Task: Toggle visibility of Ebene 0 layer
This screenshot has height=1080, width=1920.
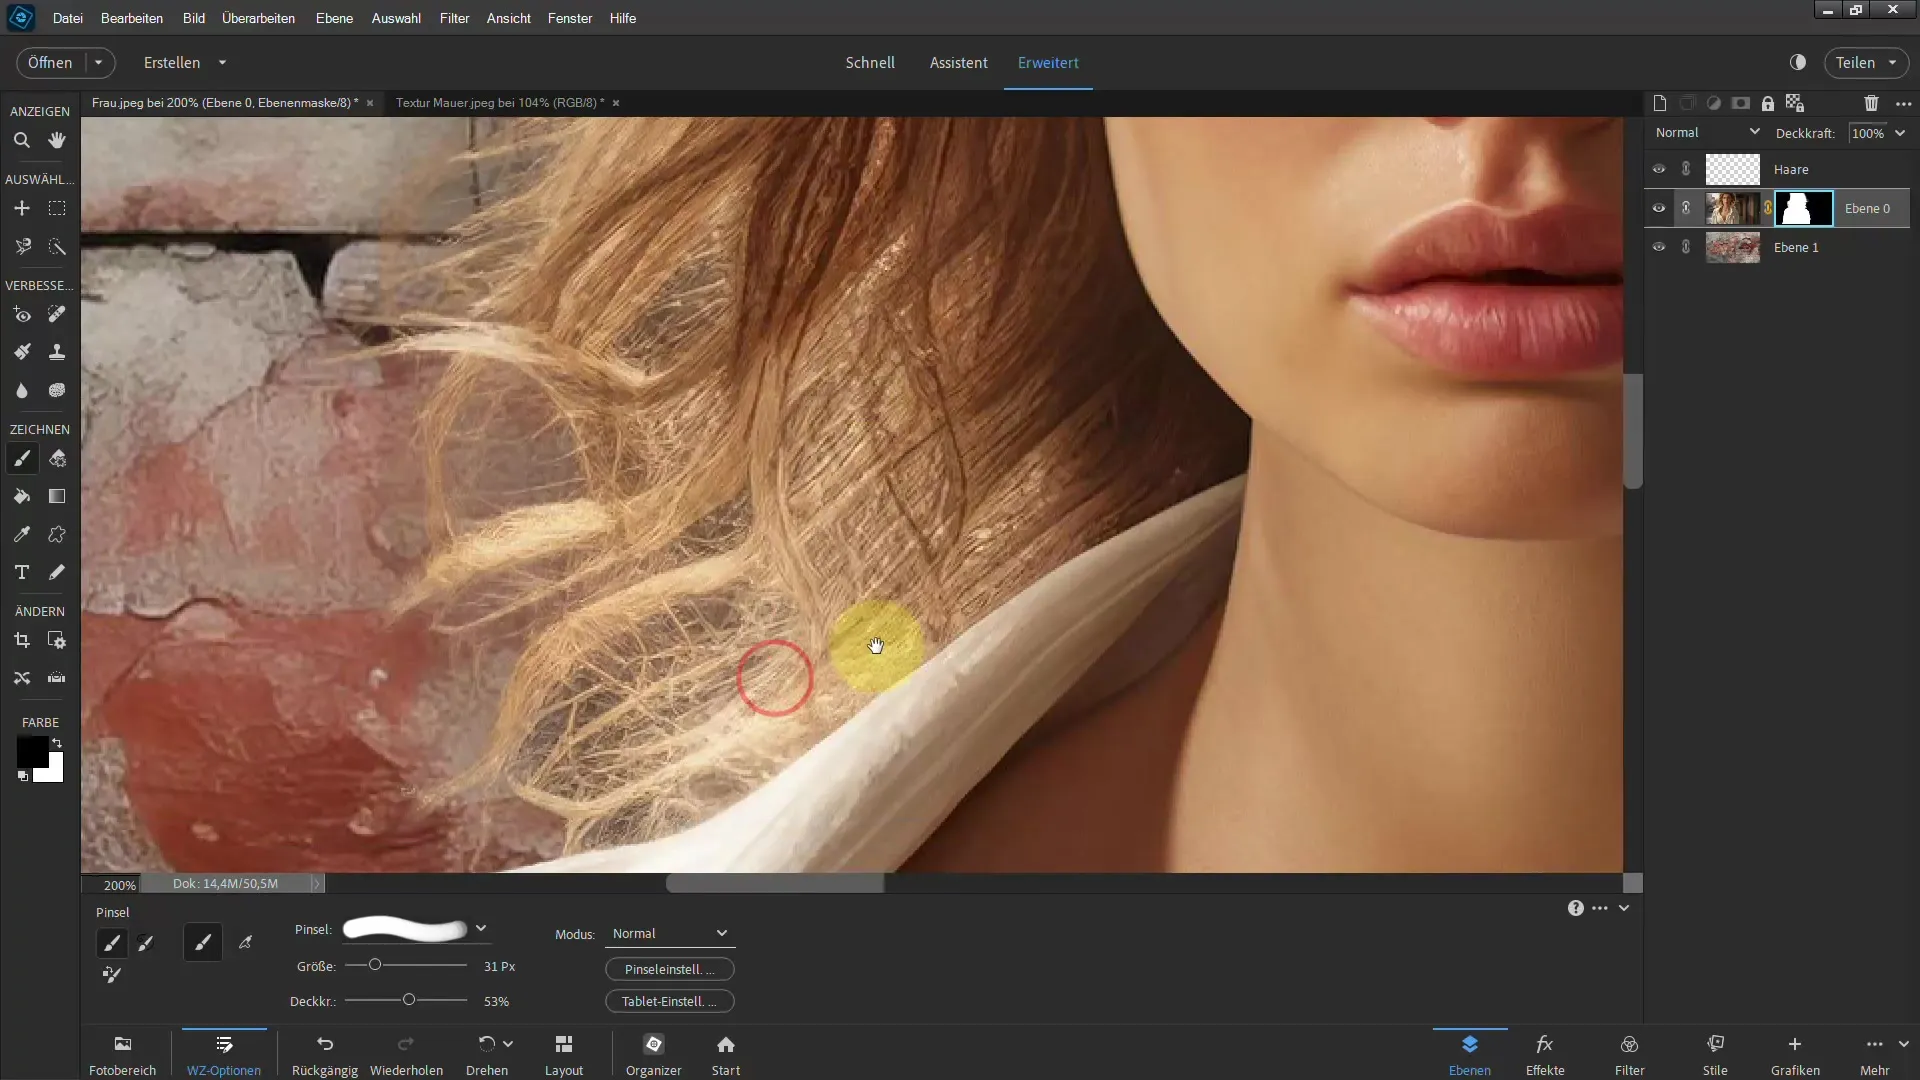Action: [1659, 207]
